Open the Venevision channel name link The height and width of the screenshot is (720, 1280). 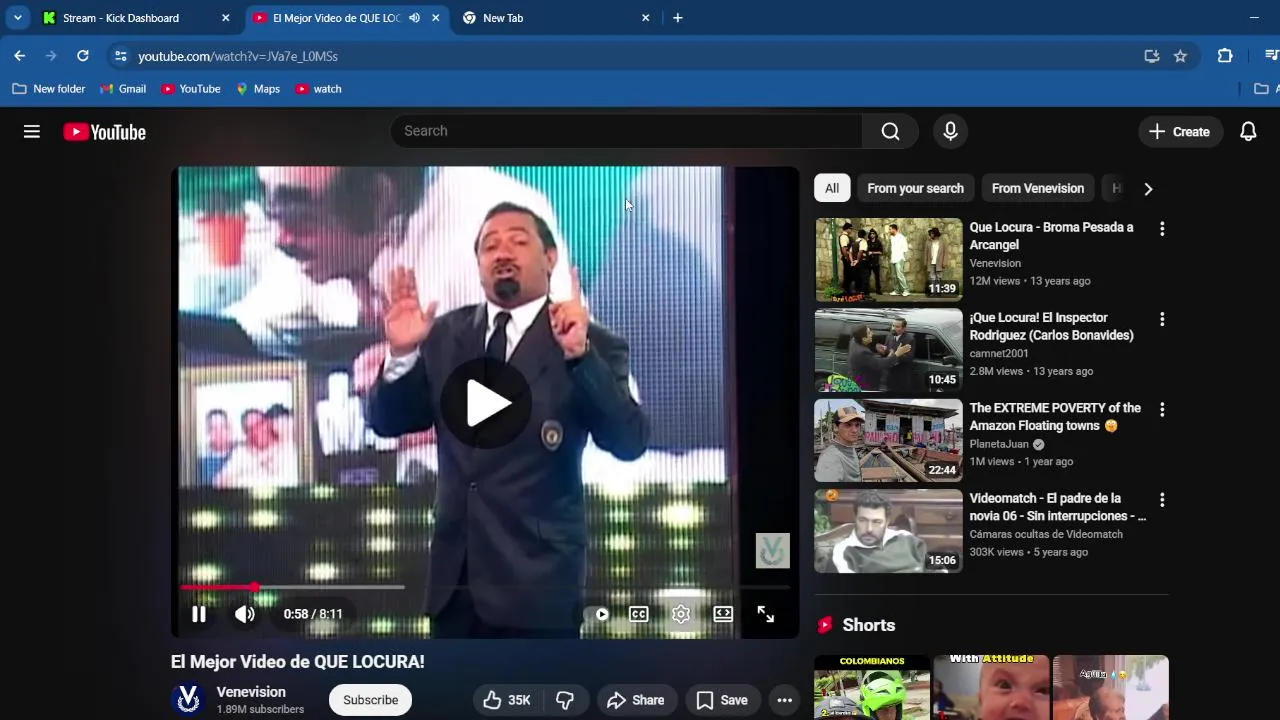pos(251,692)
